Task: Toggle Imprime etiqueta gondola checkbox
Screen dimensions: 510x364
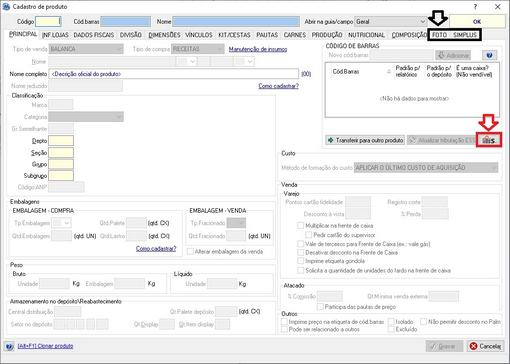Action: [300, 261]
